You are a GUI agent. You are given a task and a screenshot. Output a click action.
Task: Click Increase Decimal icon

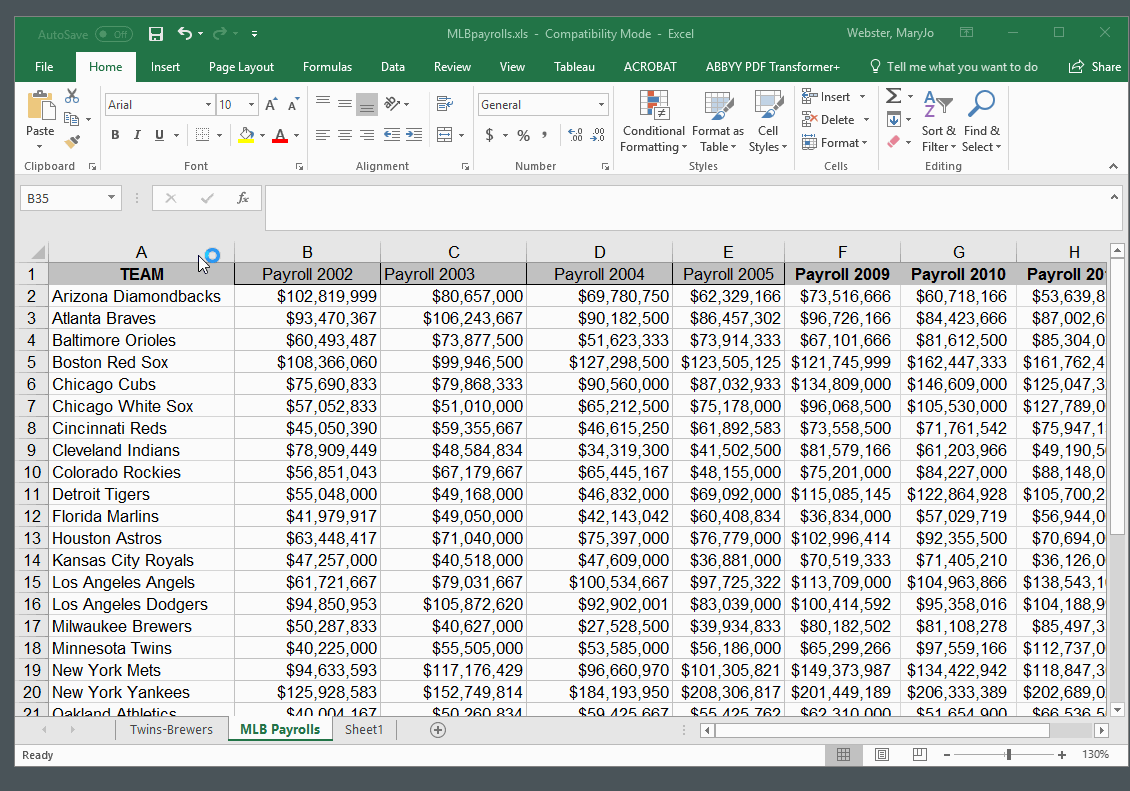click(575, 135)
